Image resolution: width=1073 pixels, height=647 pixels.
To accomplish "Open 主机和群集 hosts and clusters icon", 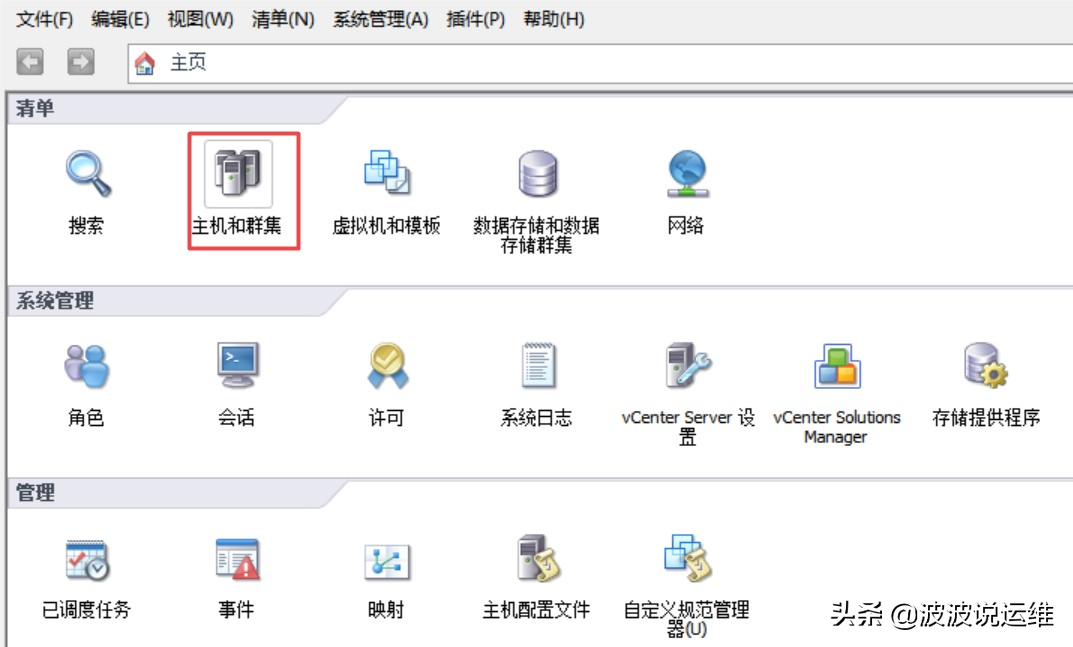I will coord(237,174).
